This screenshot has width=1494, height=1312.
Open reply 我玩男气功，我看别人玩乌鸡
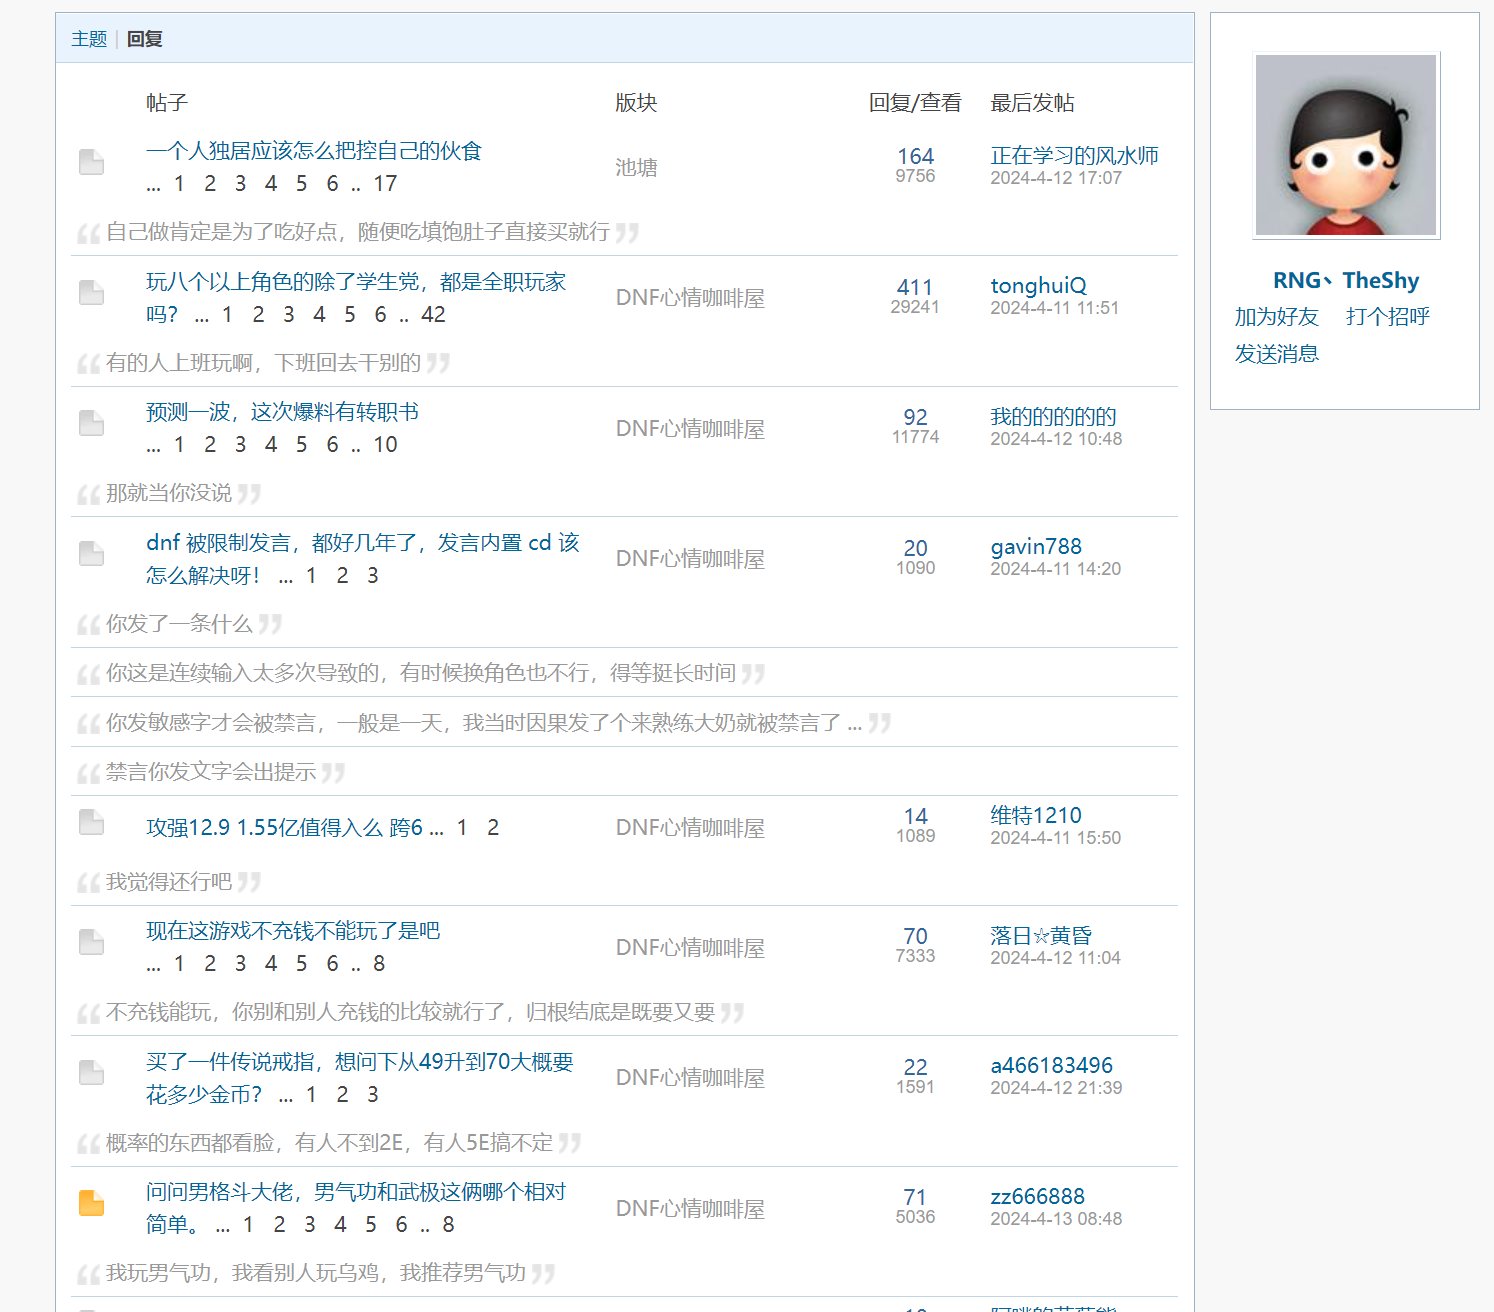(316, 1273)
